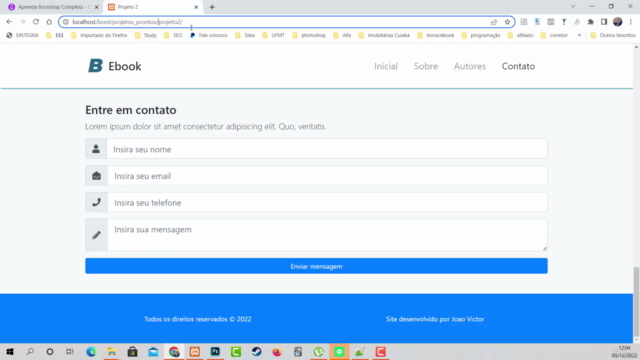Open the programação bookmarks folder

(481, 35)
